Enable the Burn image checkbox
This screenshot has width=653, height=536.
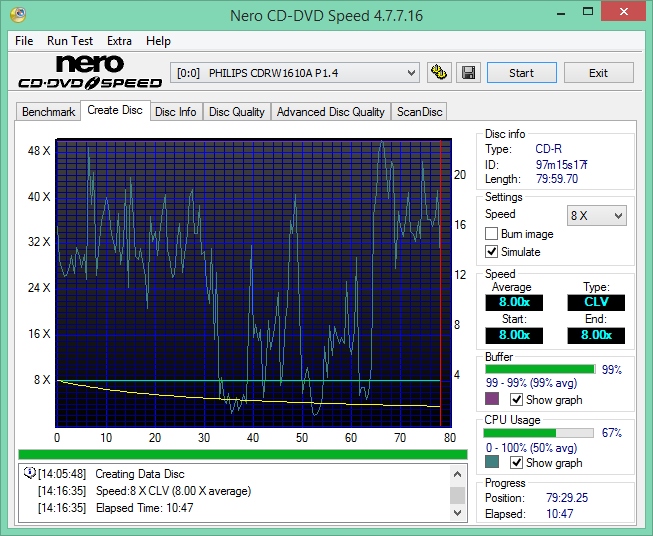click(x=492, y=234)
